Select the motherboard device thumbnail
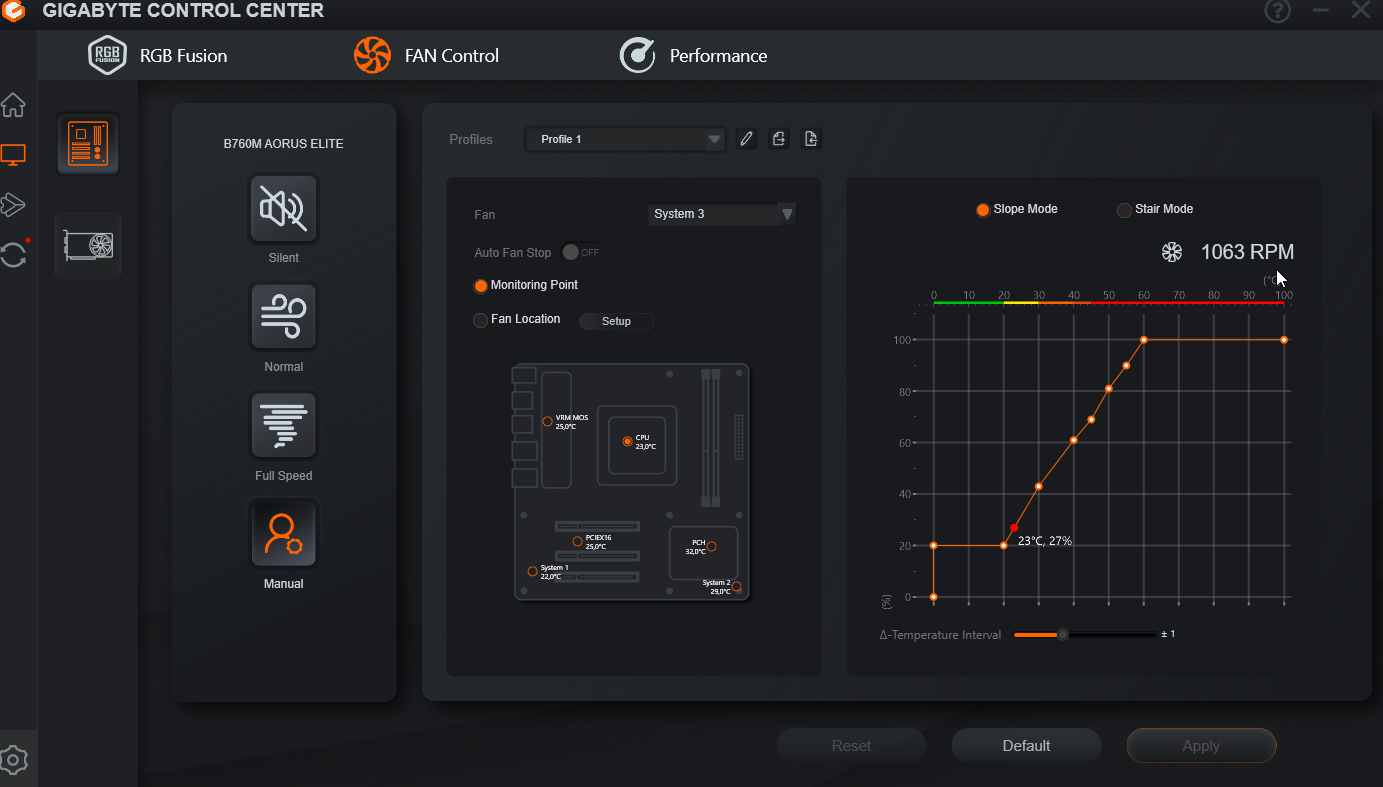The width and height of the screenshot is (1383, 787). (x=88, y=143)
